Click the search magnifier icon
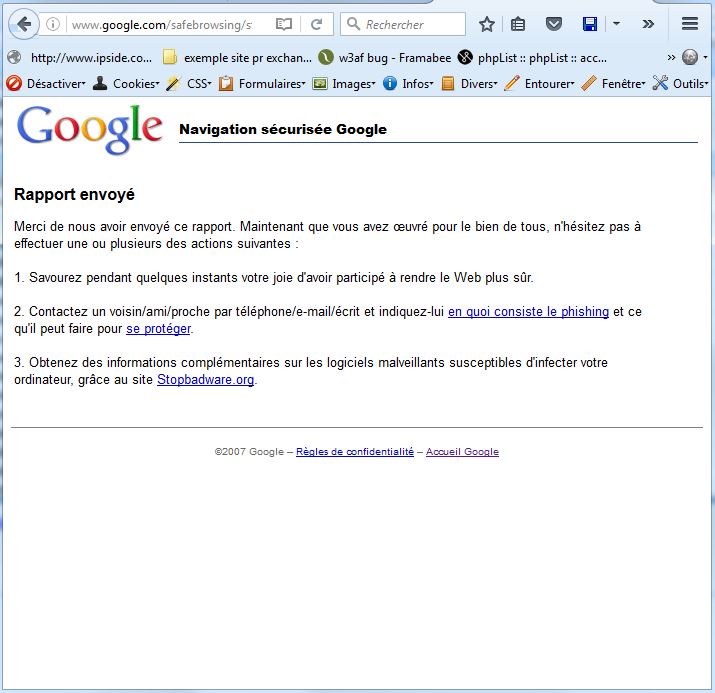 [x=353, y=24]
